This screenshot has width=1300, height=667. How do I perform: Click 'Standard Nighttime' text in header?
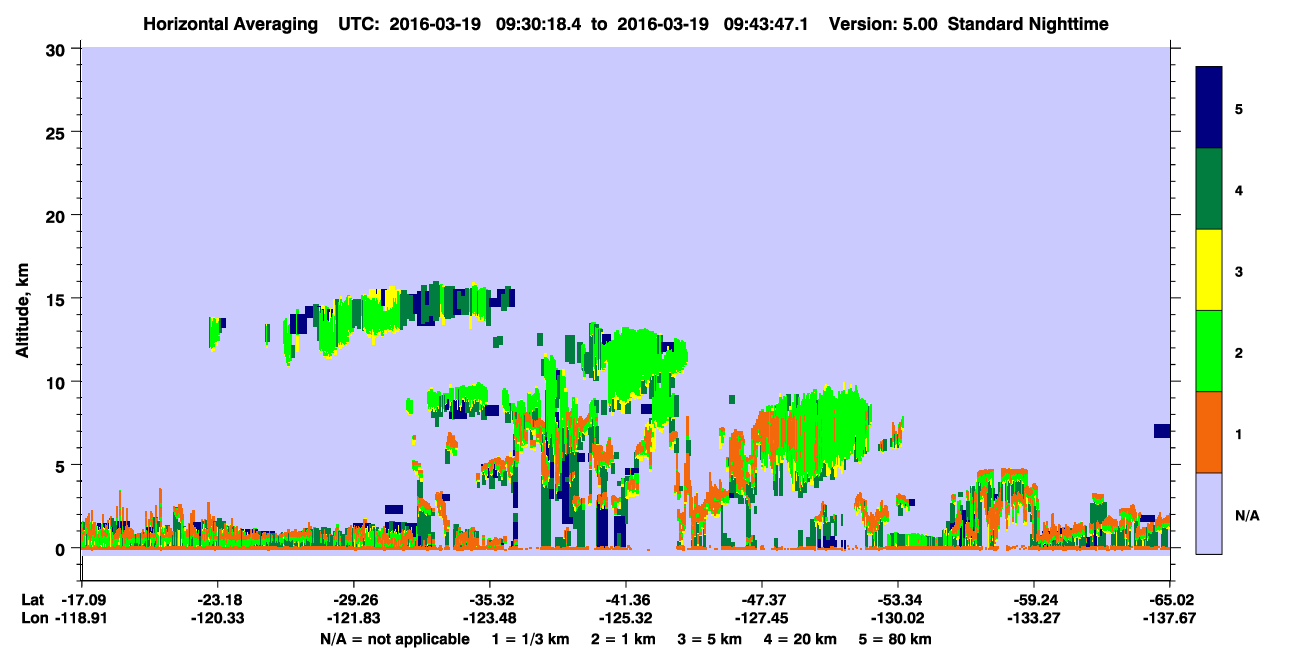coord(1027,23)
